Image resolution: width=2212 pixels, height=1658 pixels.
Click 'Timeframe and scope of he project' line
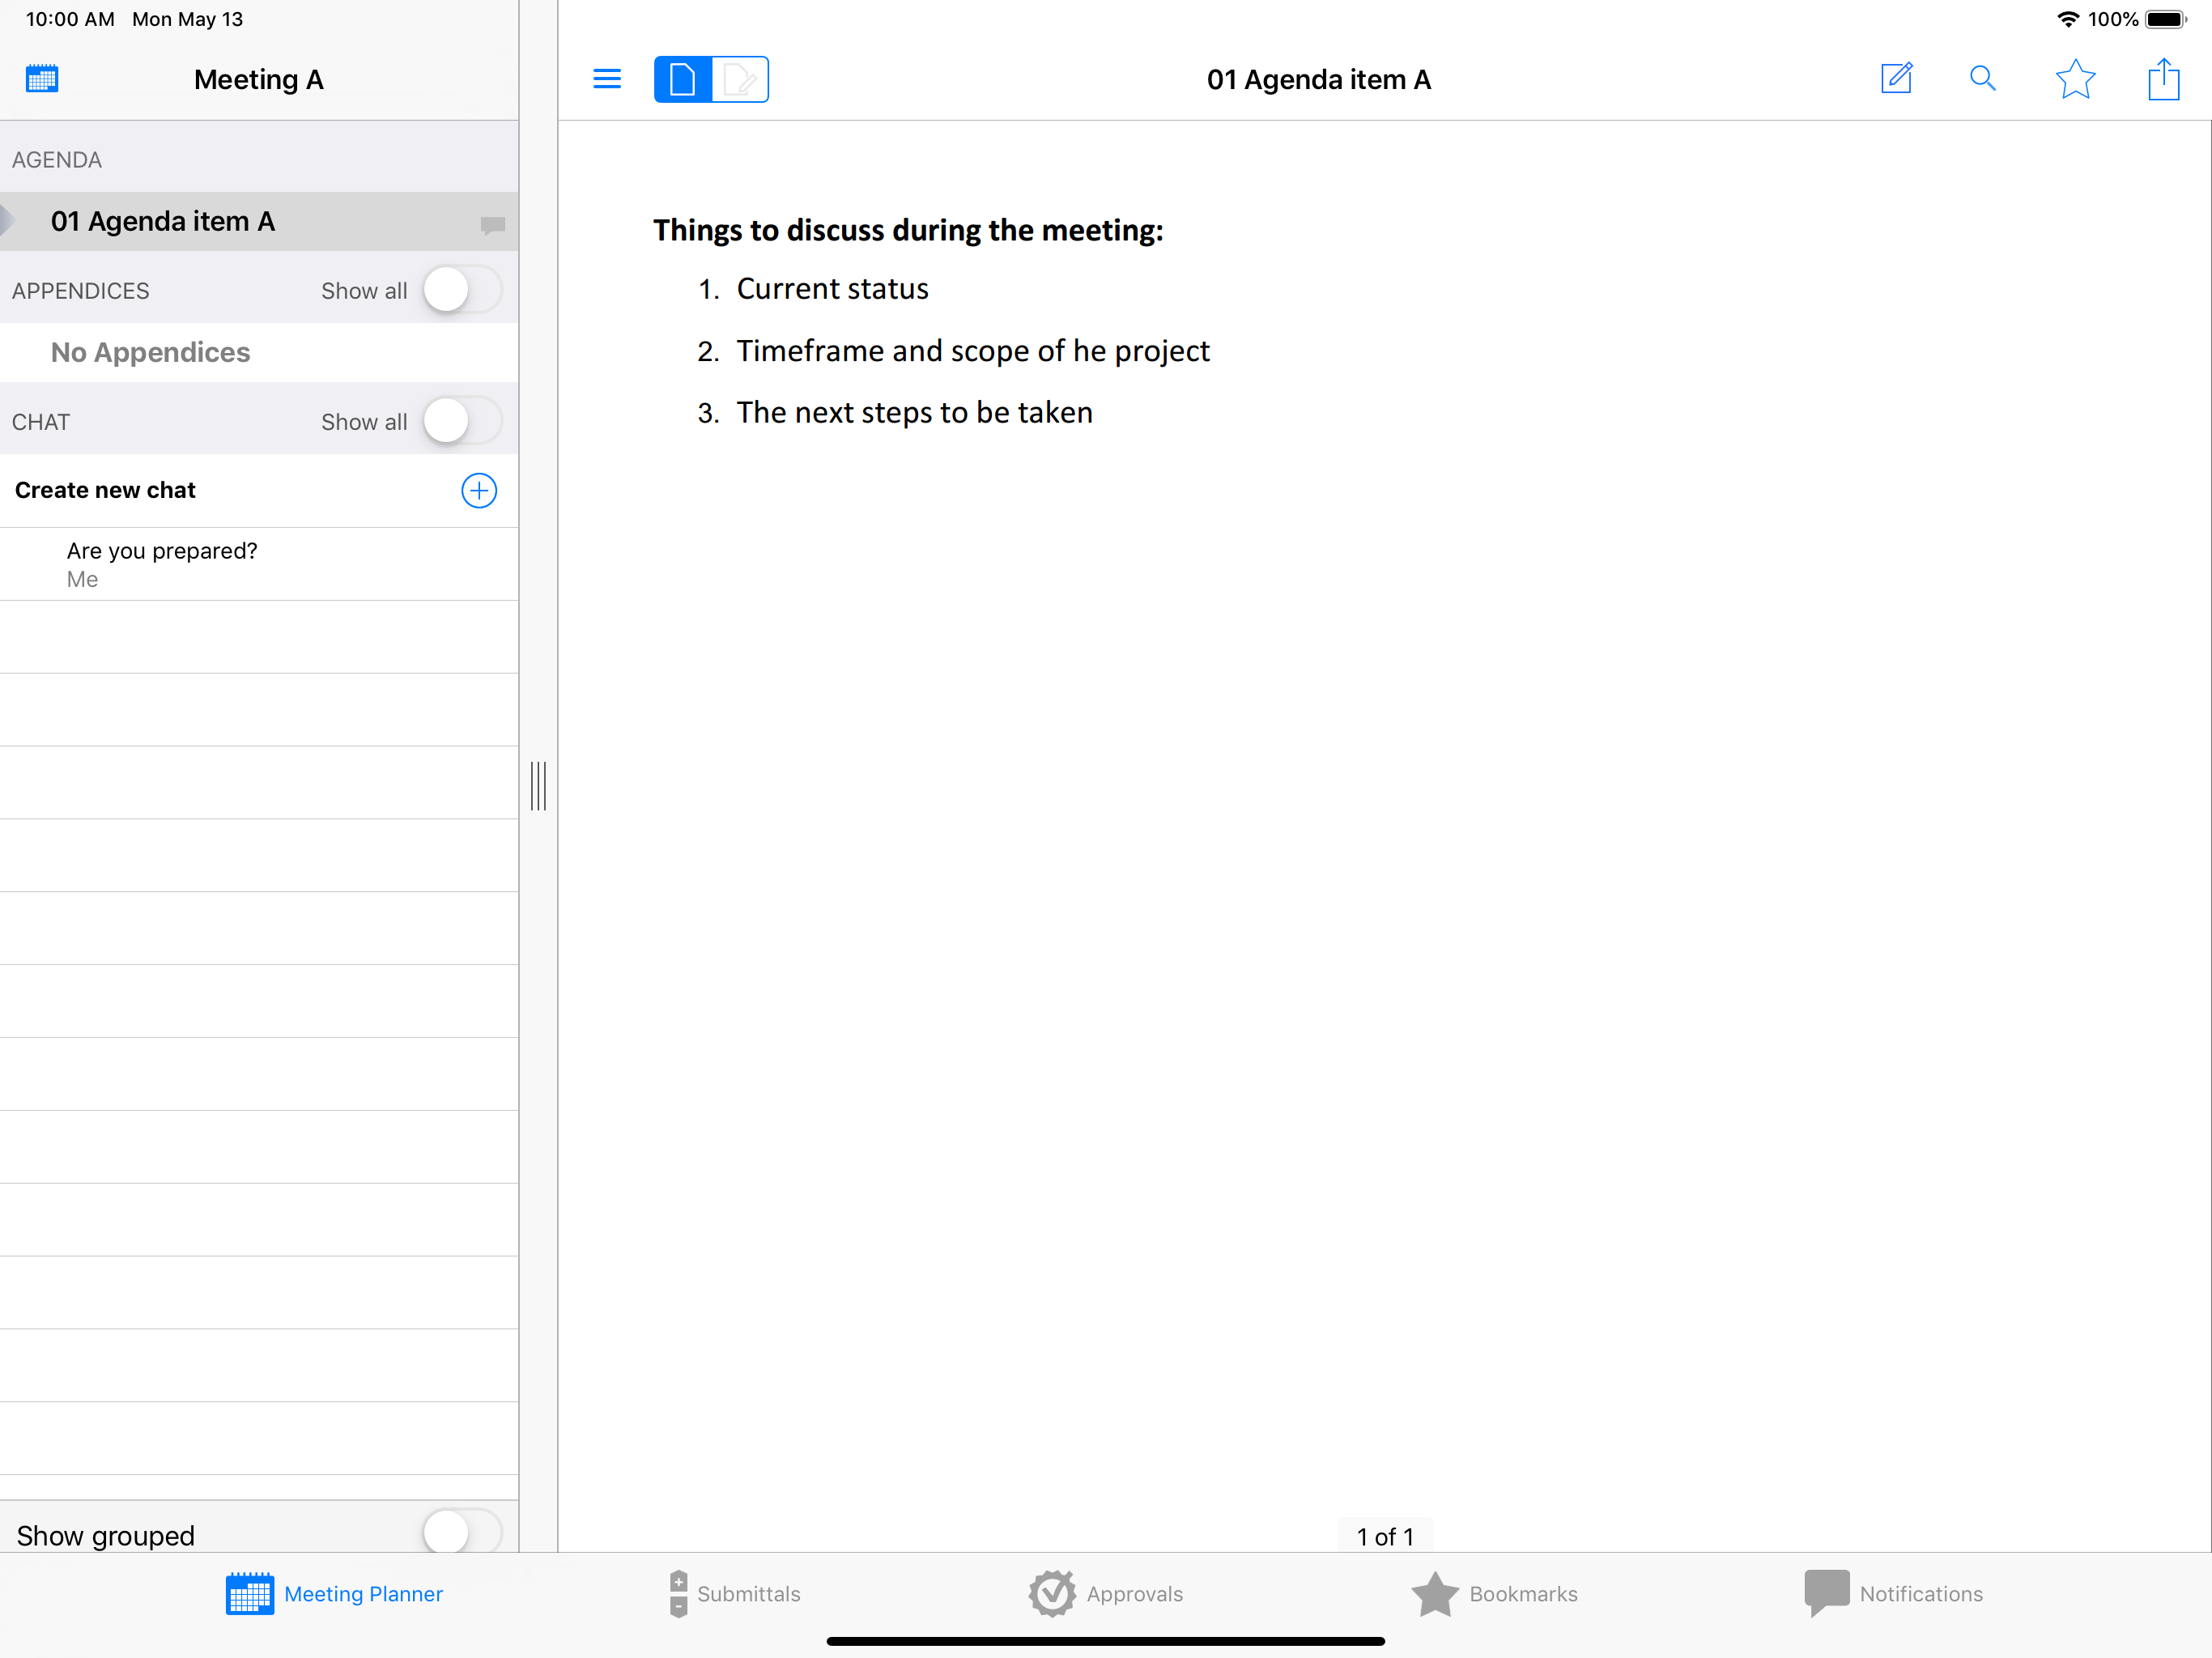[x=973, y=351]
